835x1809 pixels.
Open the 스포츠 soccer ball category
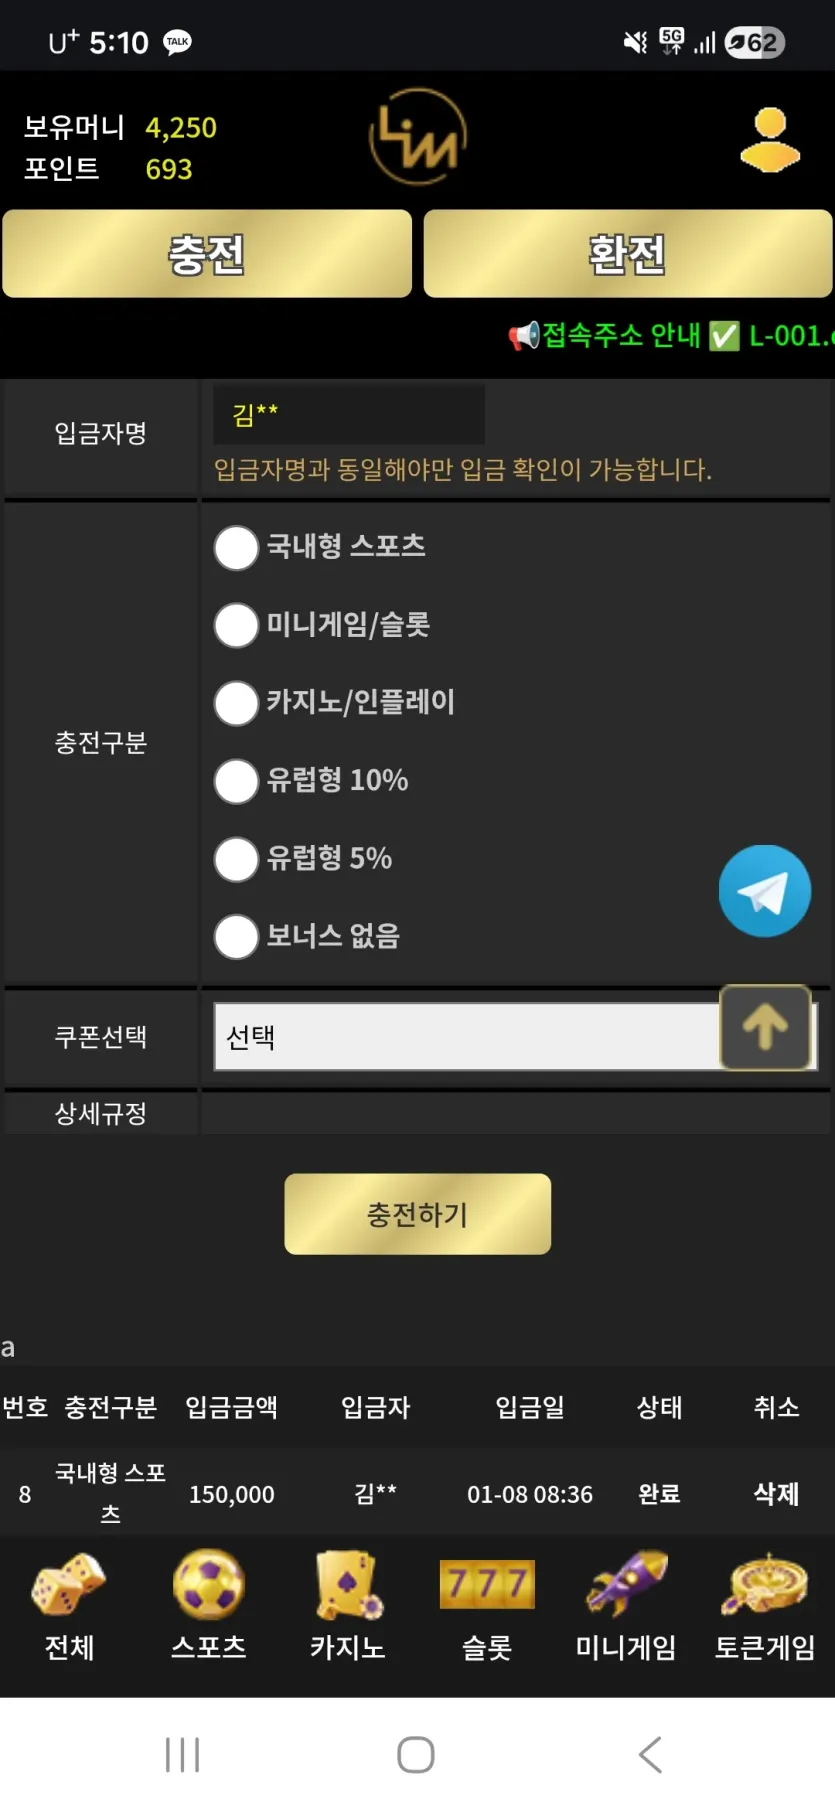tap(208, 1606)
